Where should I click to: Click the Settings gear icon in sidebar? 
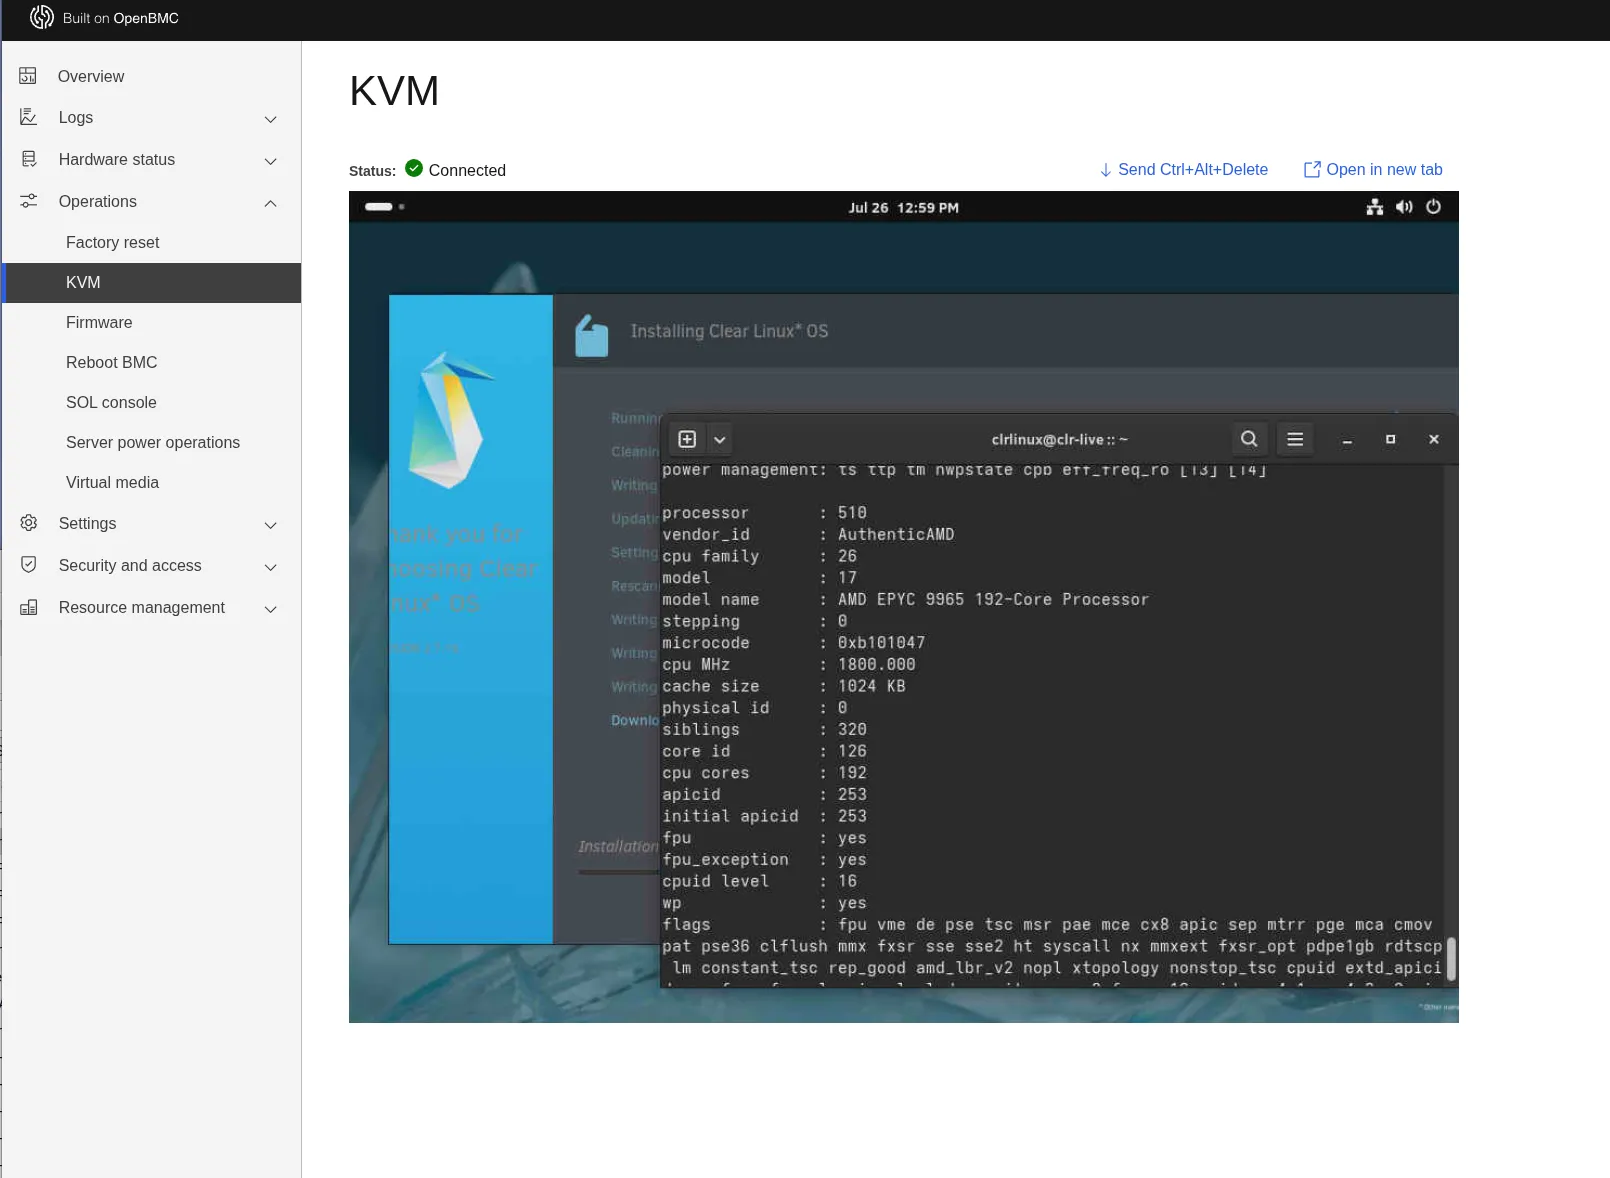(x=29, y=523)
